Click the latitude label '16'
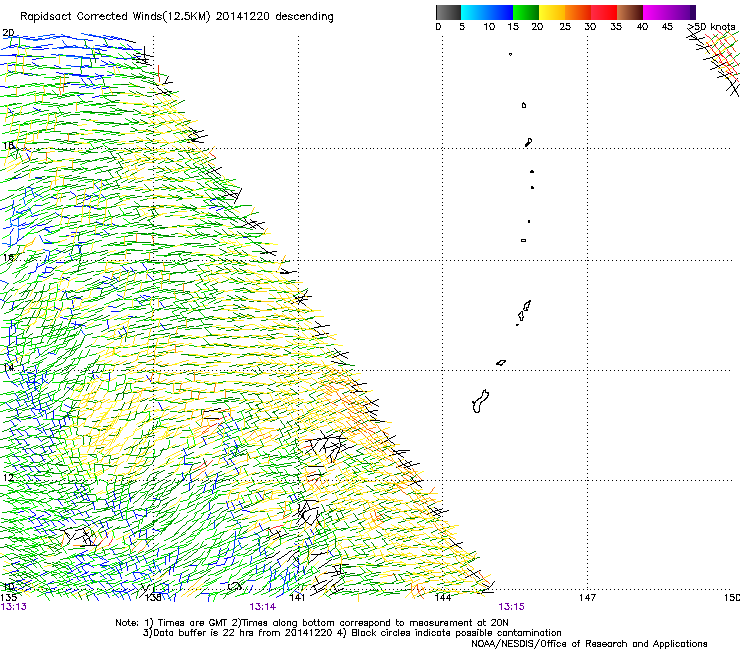 tap(8, 258)
